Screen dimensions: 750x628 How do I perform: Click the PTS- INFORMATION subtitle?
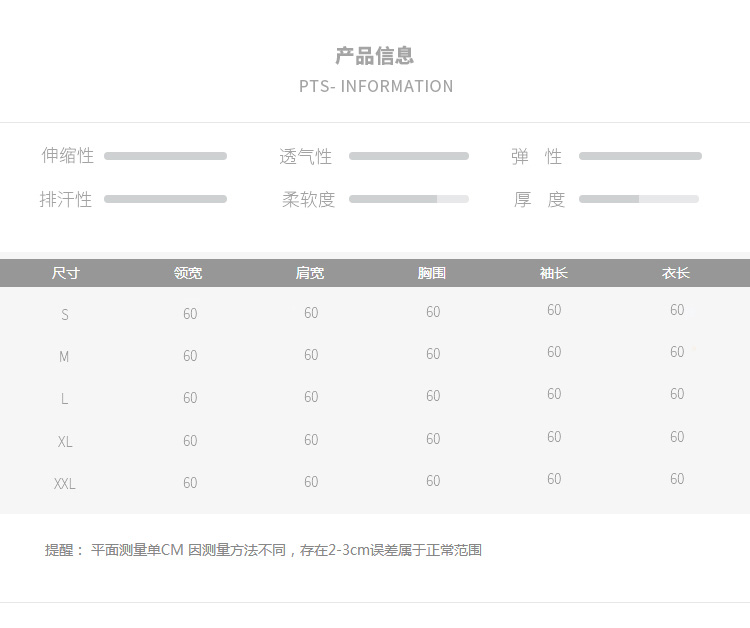tap(376, 86)
